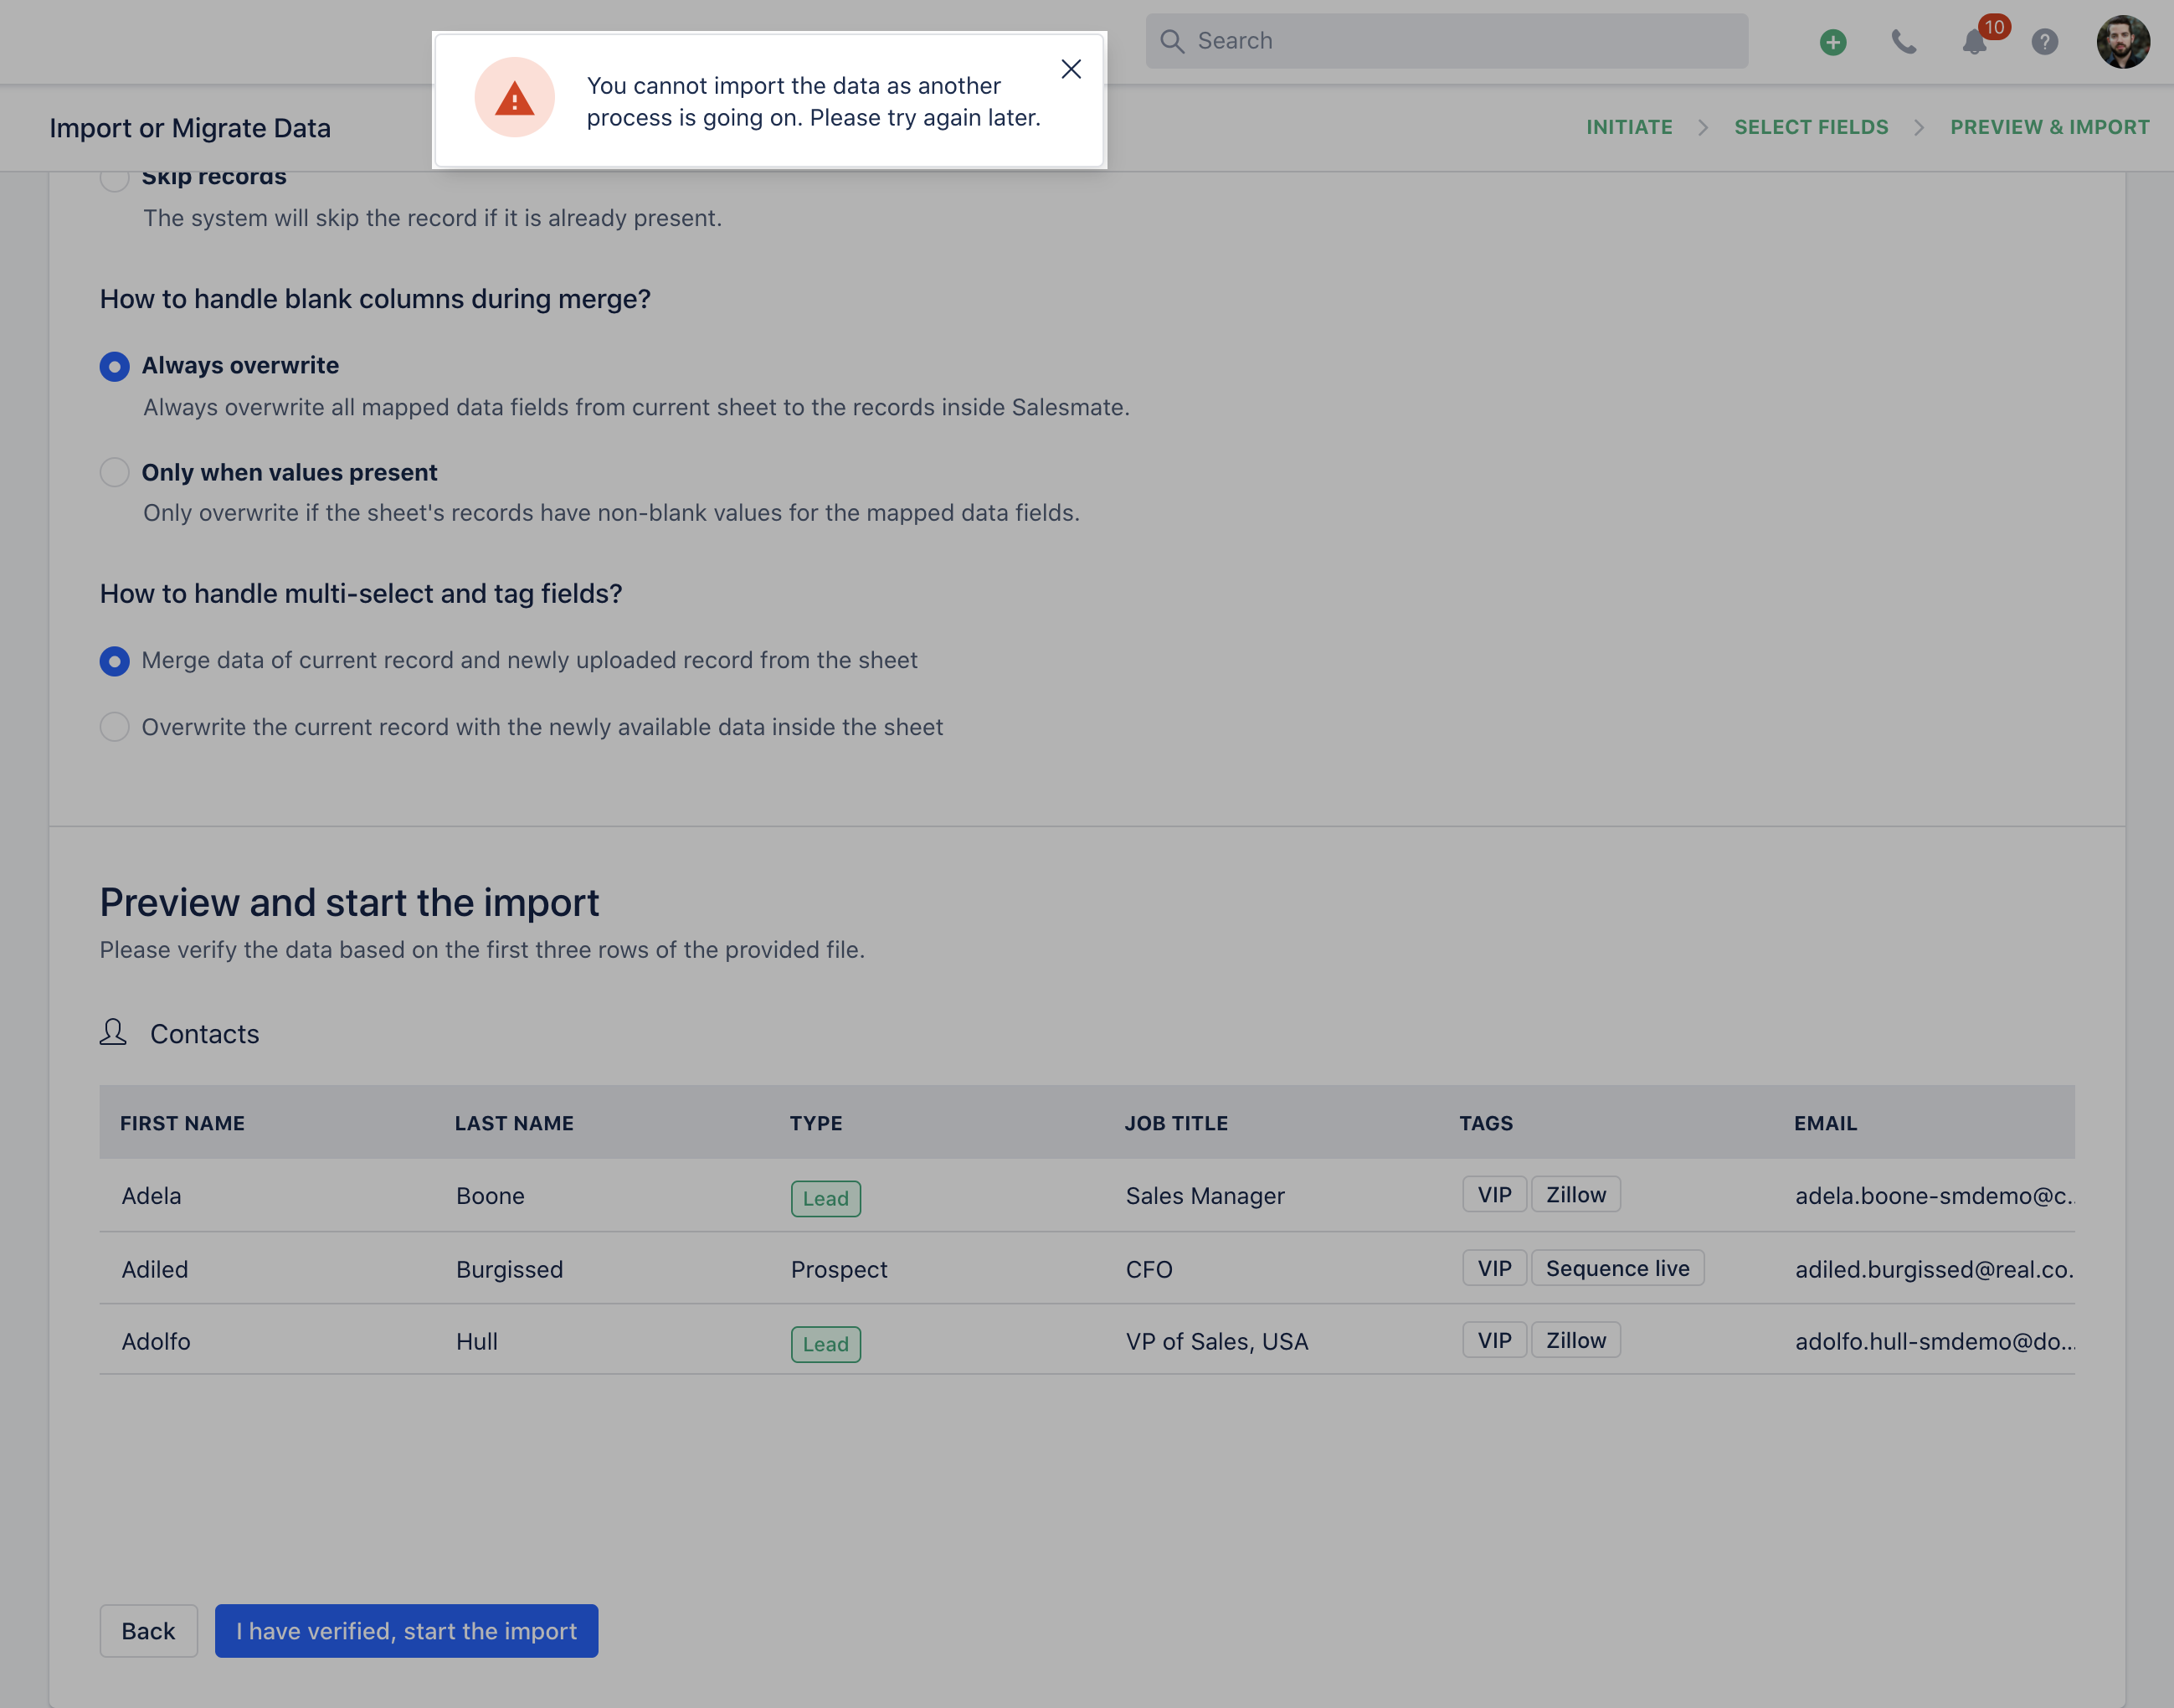Close the import error notification
Screen dimensions: 2174x1708
click(x=1071, y=69)
